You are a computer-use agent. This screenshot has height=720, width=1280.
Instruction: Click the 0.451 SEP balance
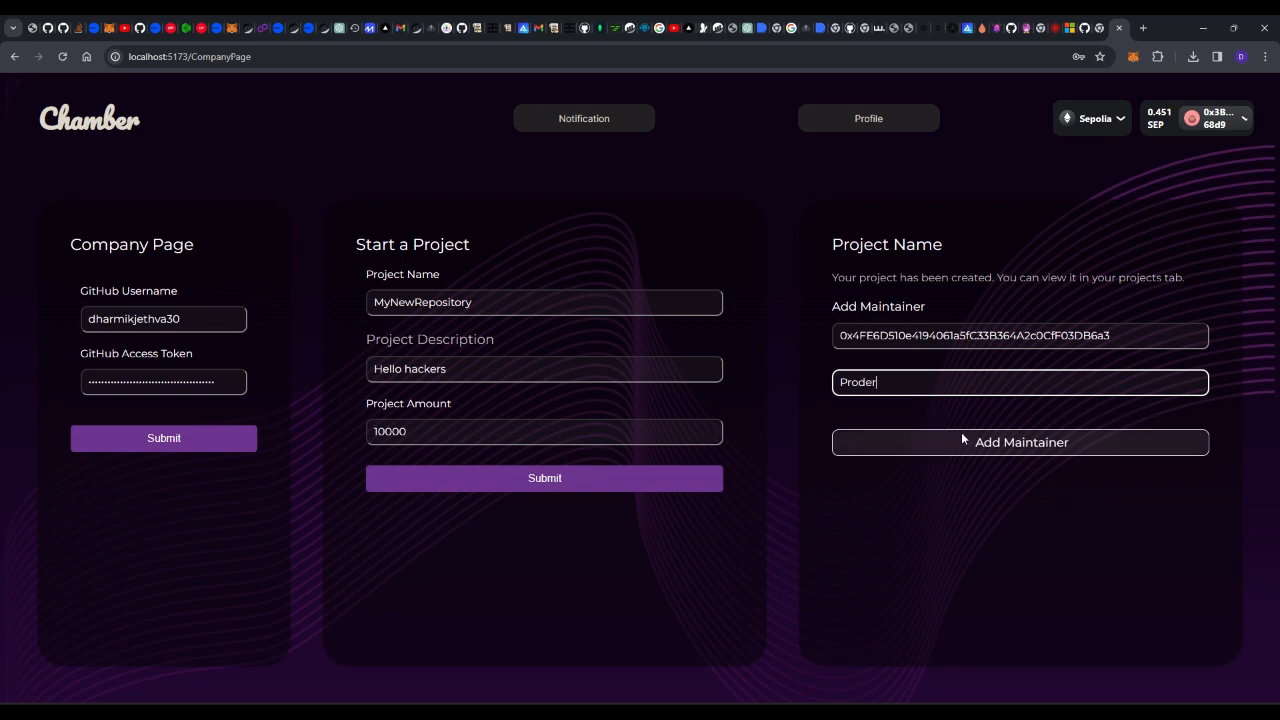tap(1158, 118)
